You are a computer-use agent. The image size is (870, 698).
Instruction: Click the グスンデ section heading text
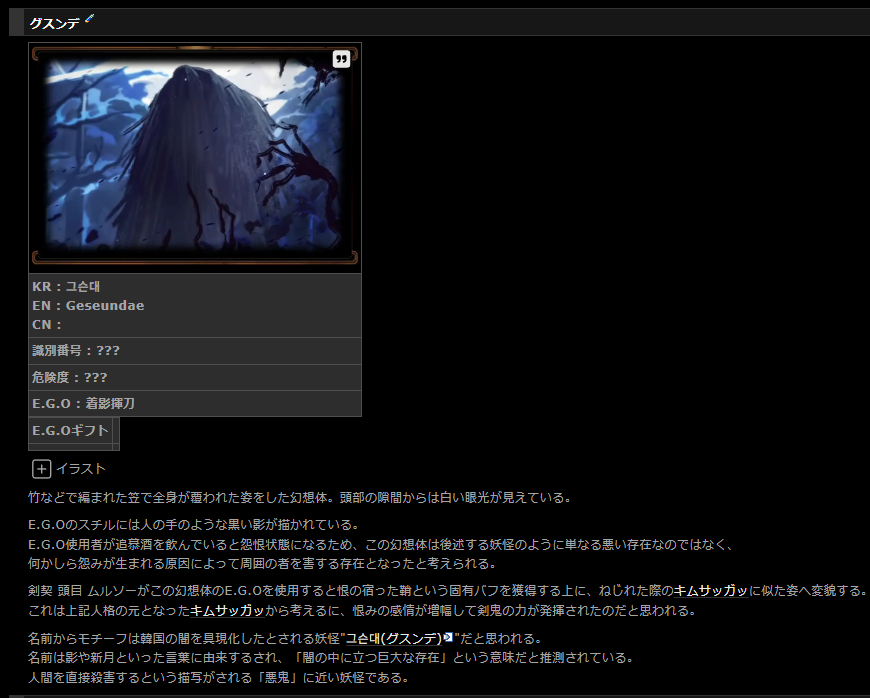click(x=54, y=23)
